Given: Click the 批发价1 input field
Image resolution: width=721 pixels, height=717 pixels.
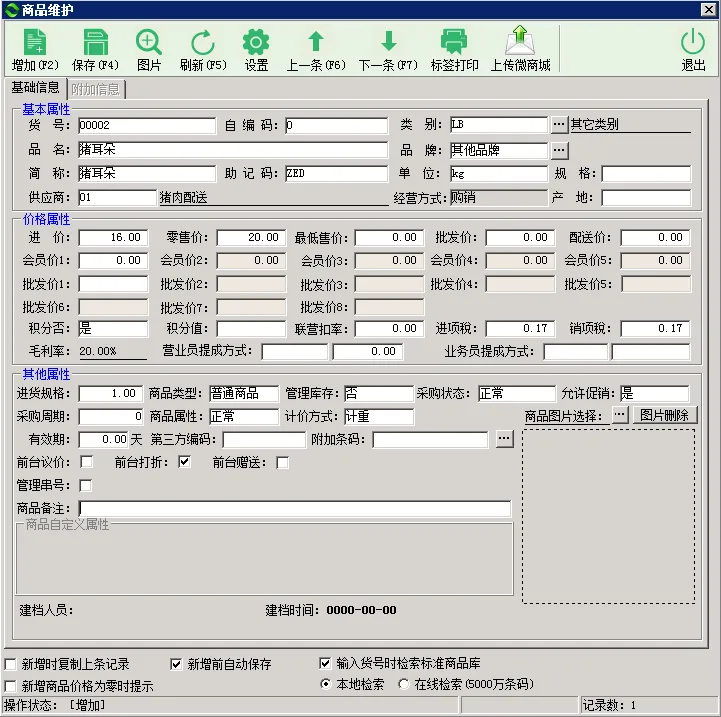Looking at the screenshot, I should coord(113,284).
